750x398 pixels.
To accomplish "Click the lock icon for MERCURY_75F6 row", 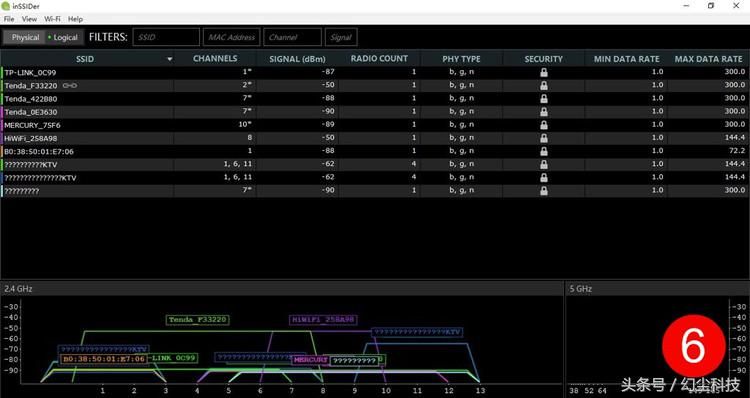I will (x=544, y=125).
